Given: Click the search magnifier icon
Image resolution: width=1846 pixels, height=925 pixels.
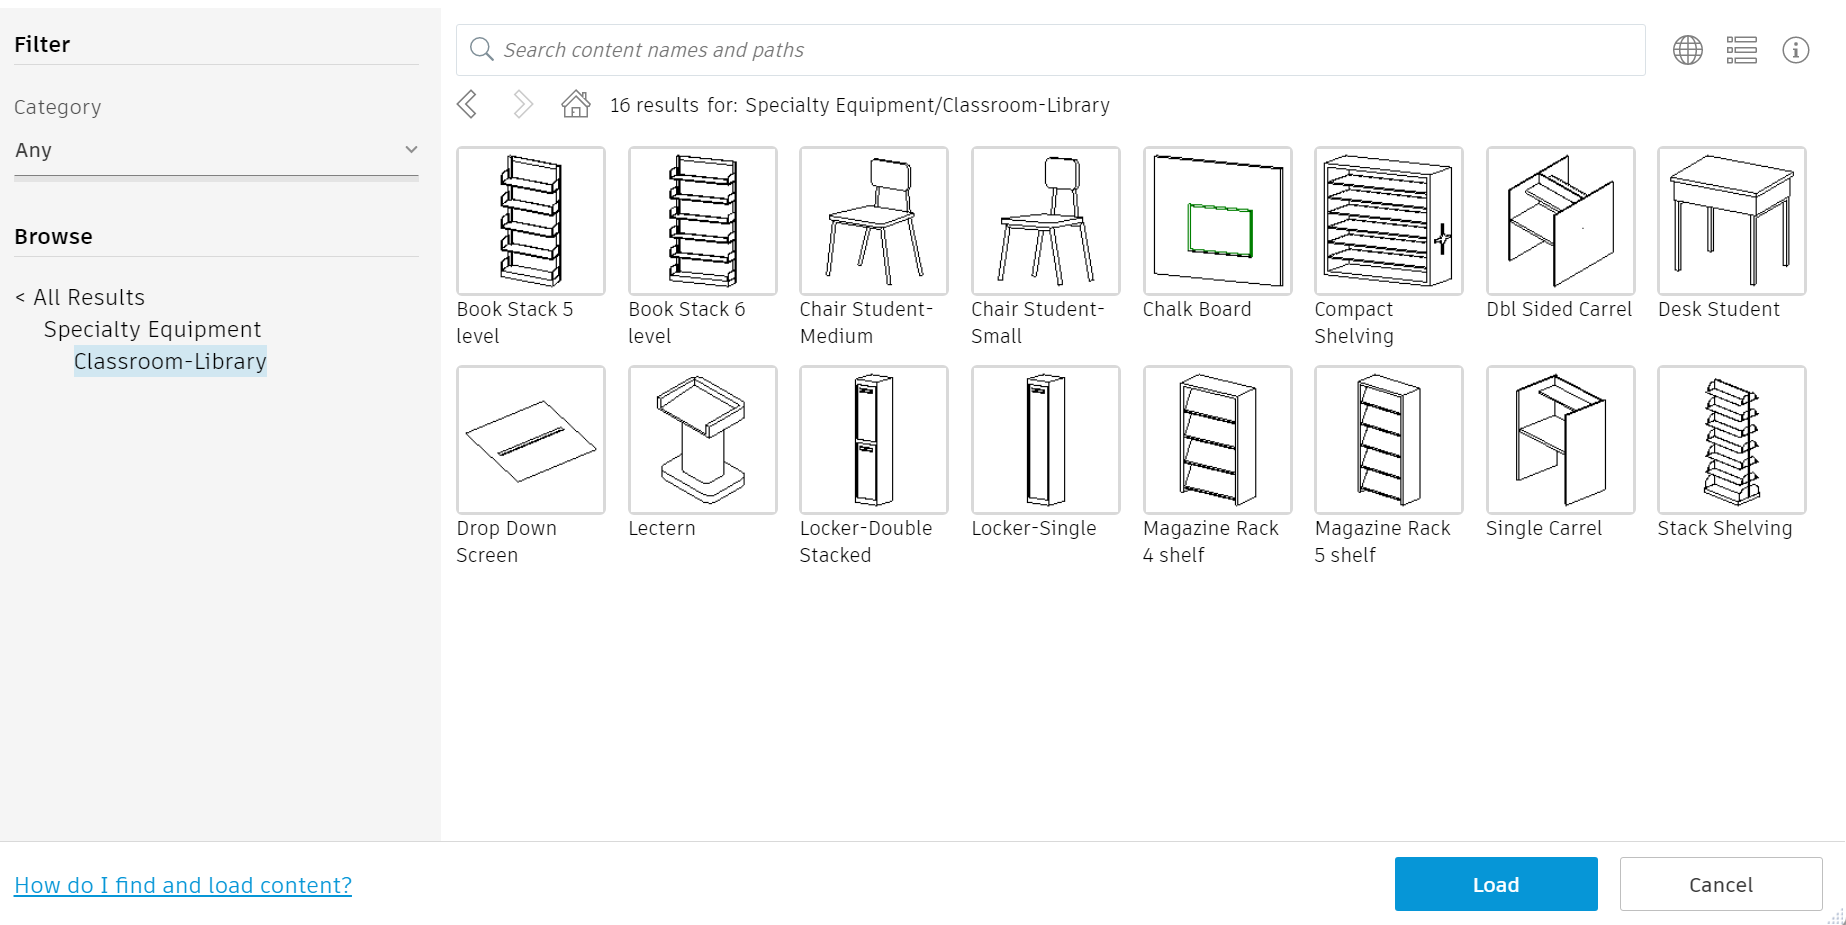Looking at the screenshot, I should 481,49.
